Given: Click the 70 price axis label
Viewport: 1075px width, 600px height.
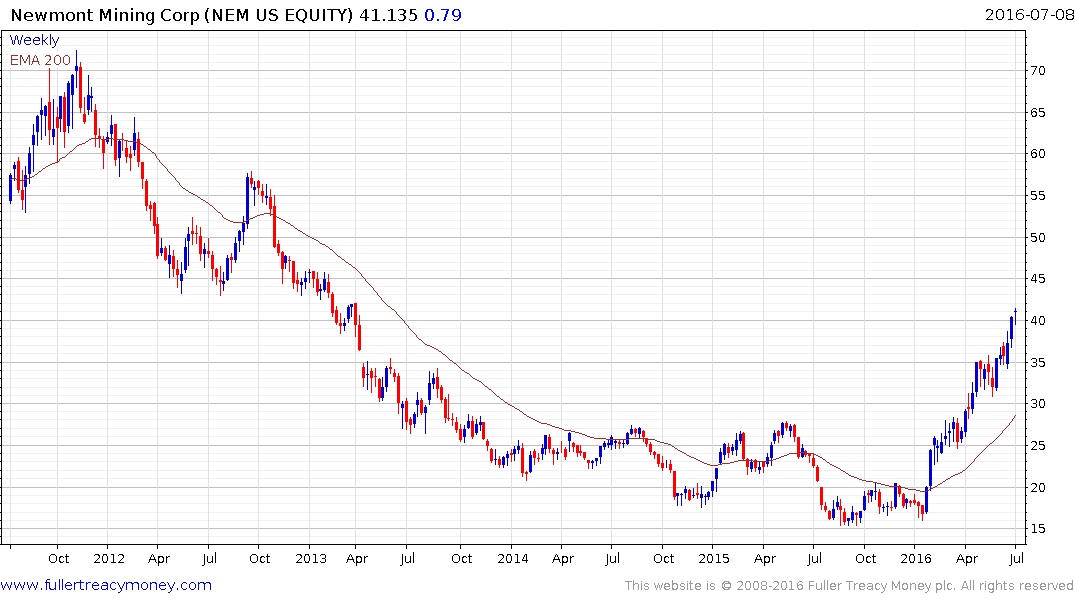Looking at the screenshot, I should pos(1037,71).
